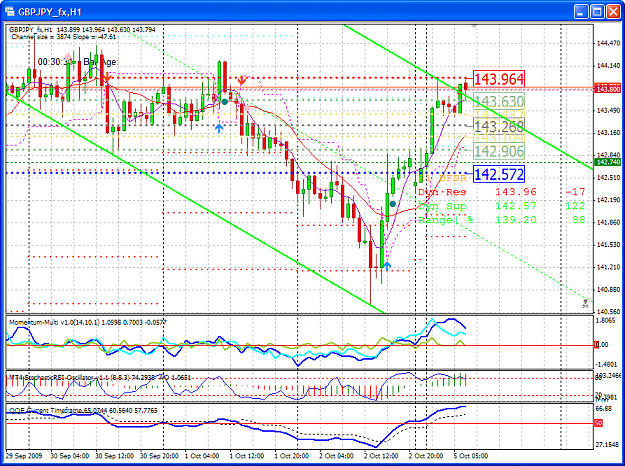Click the 5 Oct 05:00 time axis label
This screenshot has width=625, height=466.
pyautogui.click(x=471, y=456)
